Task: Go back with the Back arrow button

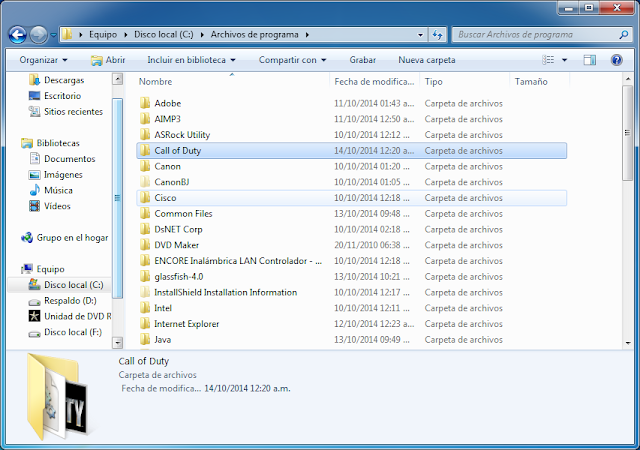Action: [18, 35]
